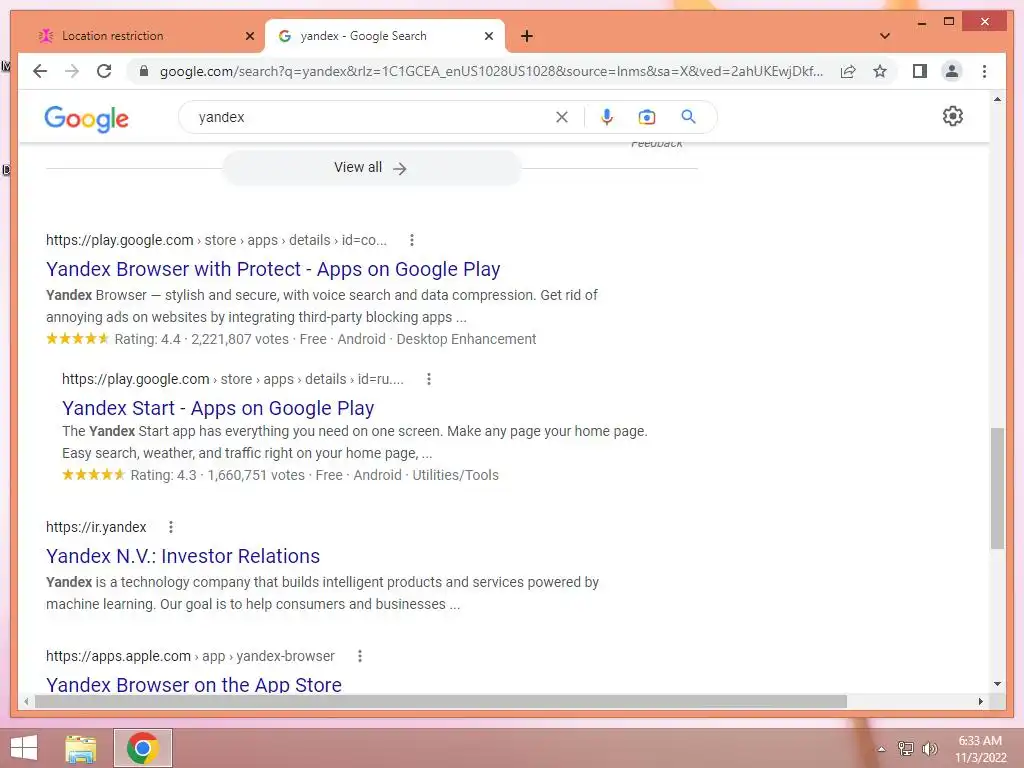Open Yandex N.V.: Investor Relations link
The image size is (1024, 768).
pyautogui.click(x=183, y=556)
